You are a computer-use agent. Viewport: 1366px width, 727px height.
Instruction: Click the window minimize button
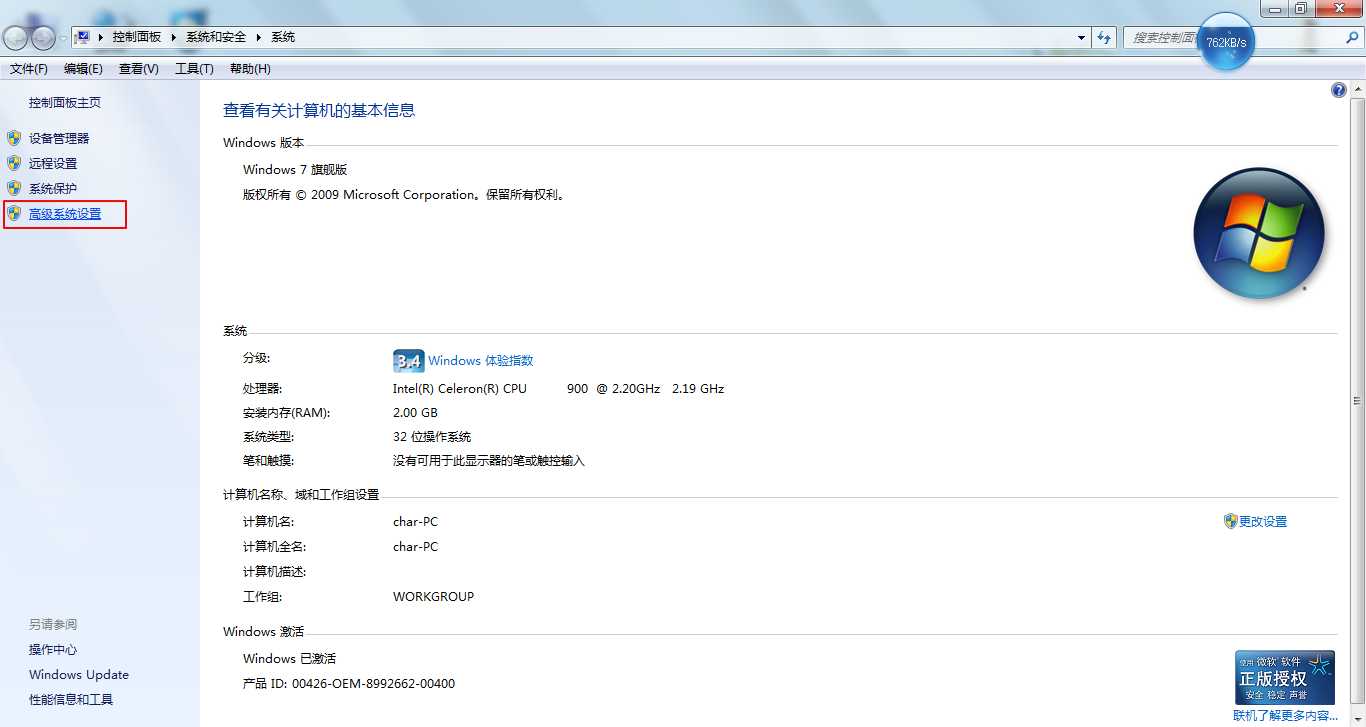[1274, 8]
